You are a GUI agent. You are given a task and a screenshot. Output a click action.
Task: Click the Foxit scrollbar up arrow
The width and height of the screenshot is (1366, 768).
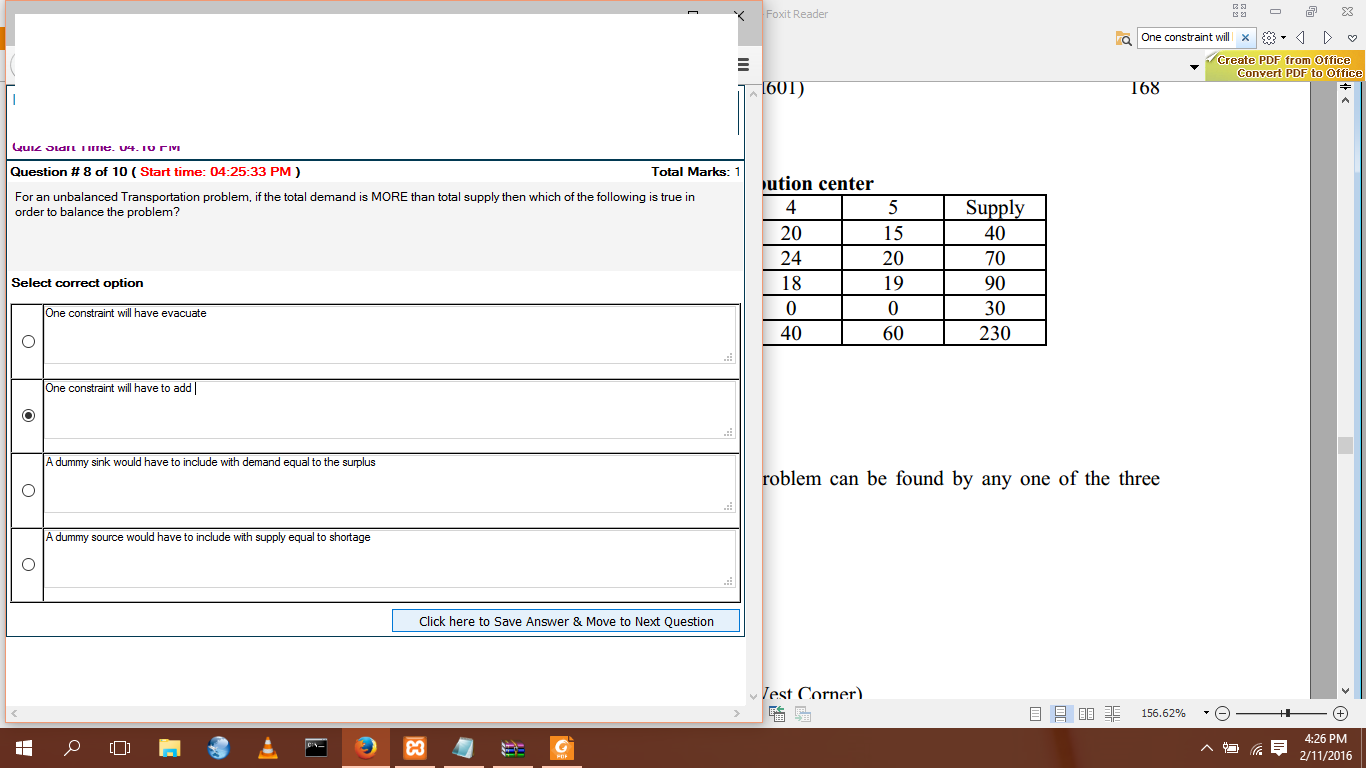(x=1345, y=102)
